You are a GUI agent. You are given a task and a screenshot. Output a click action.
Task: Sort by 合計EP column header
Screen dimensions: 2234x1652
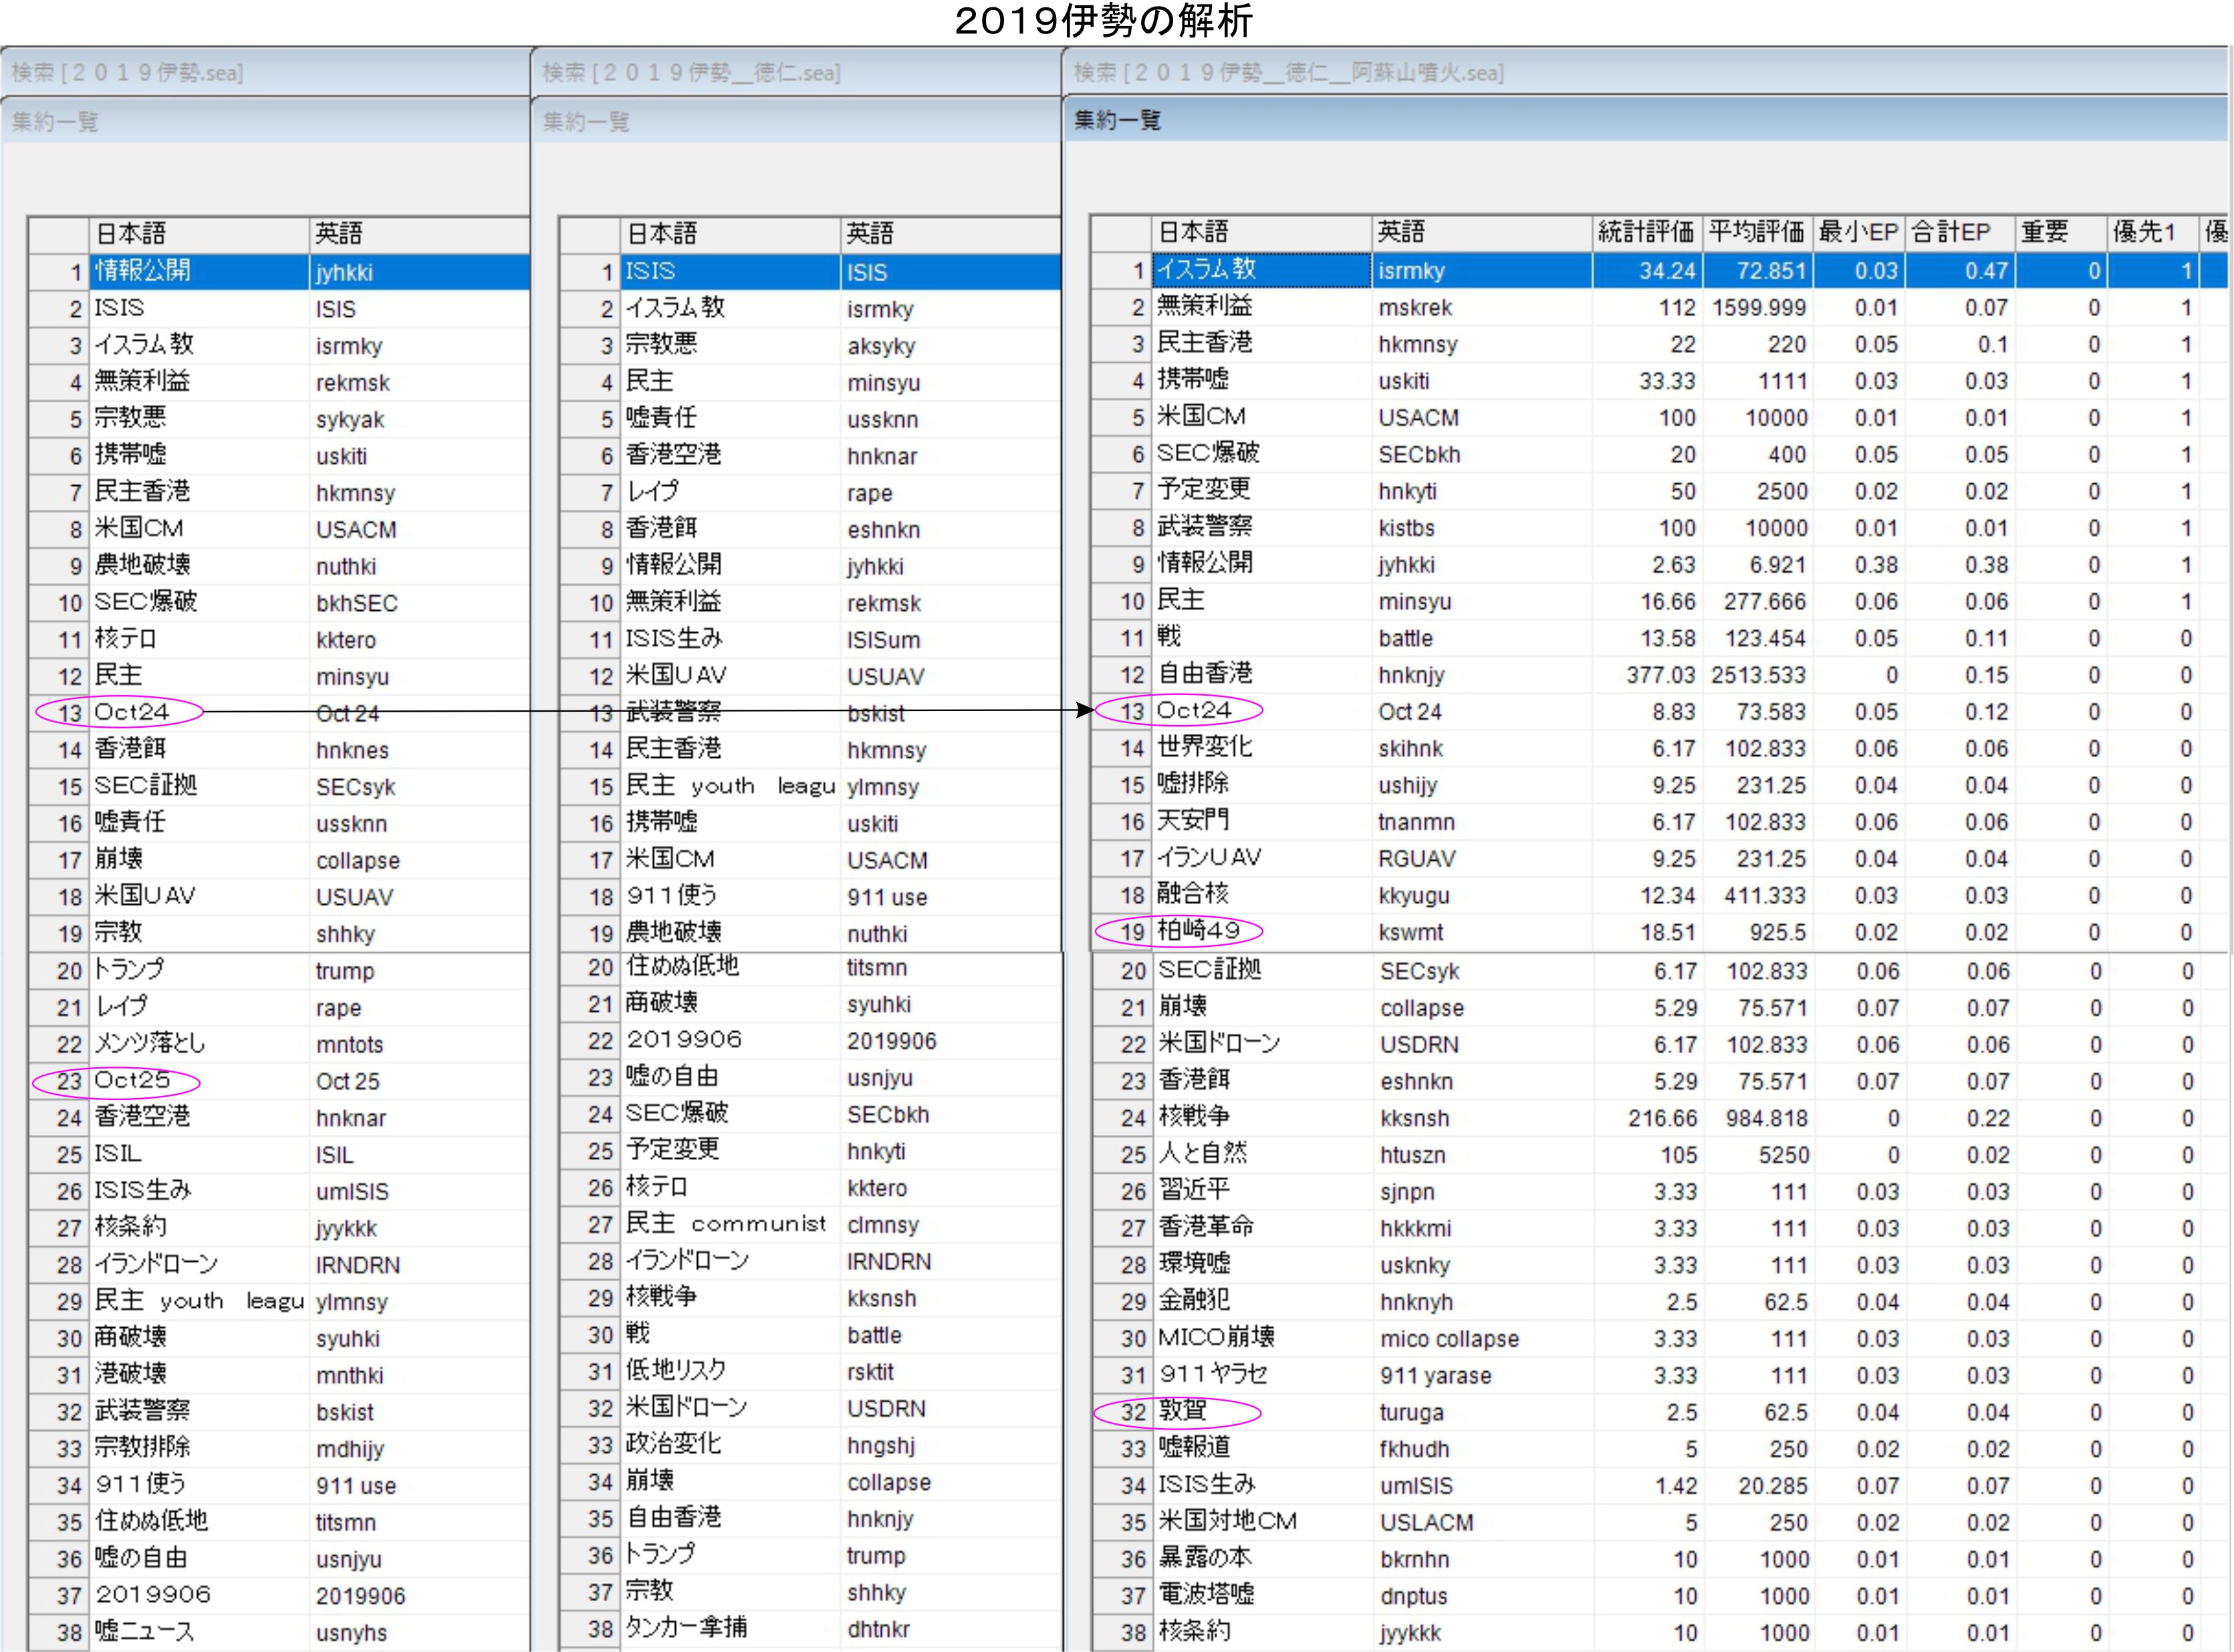tap(1951, 232)
